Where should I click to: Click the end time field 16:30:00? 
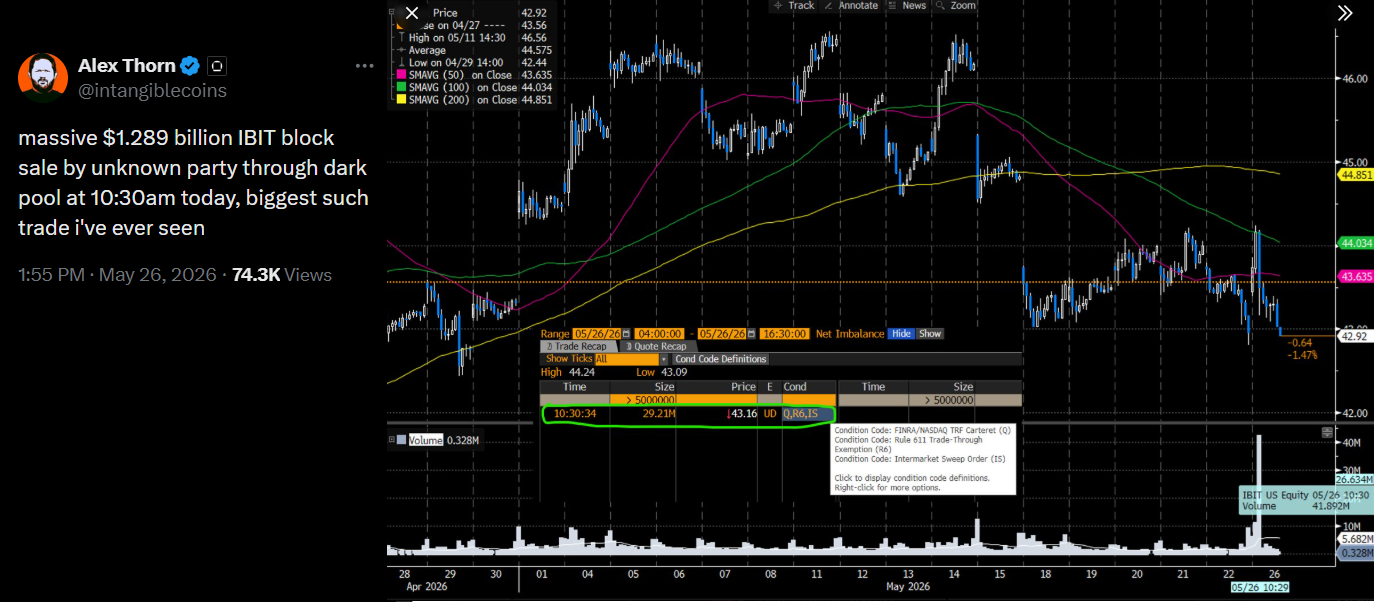click(x=784, y=334)
